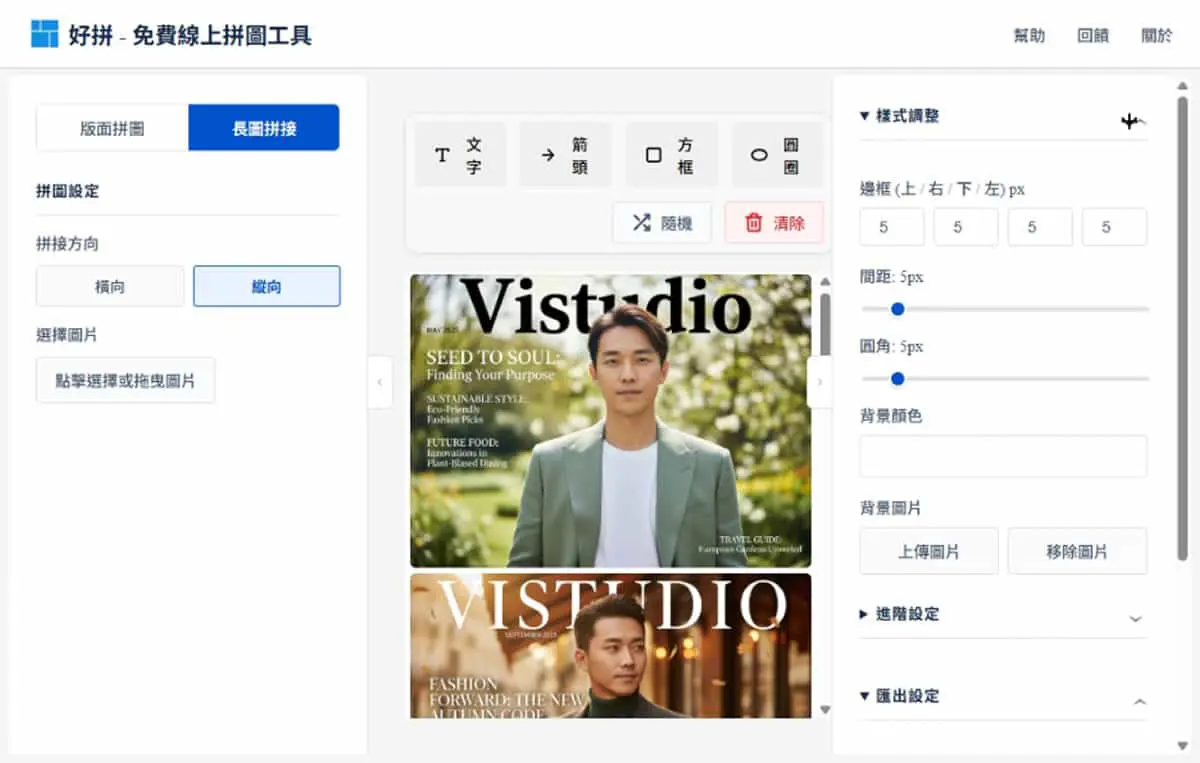Open the 關於 about link
Screen dimensions: 1200x763
tap(1157, 35)
